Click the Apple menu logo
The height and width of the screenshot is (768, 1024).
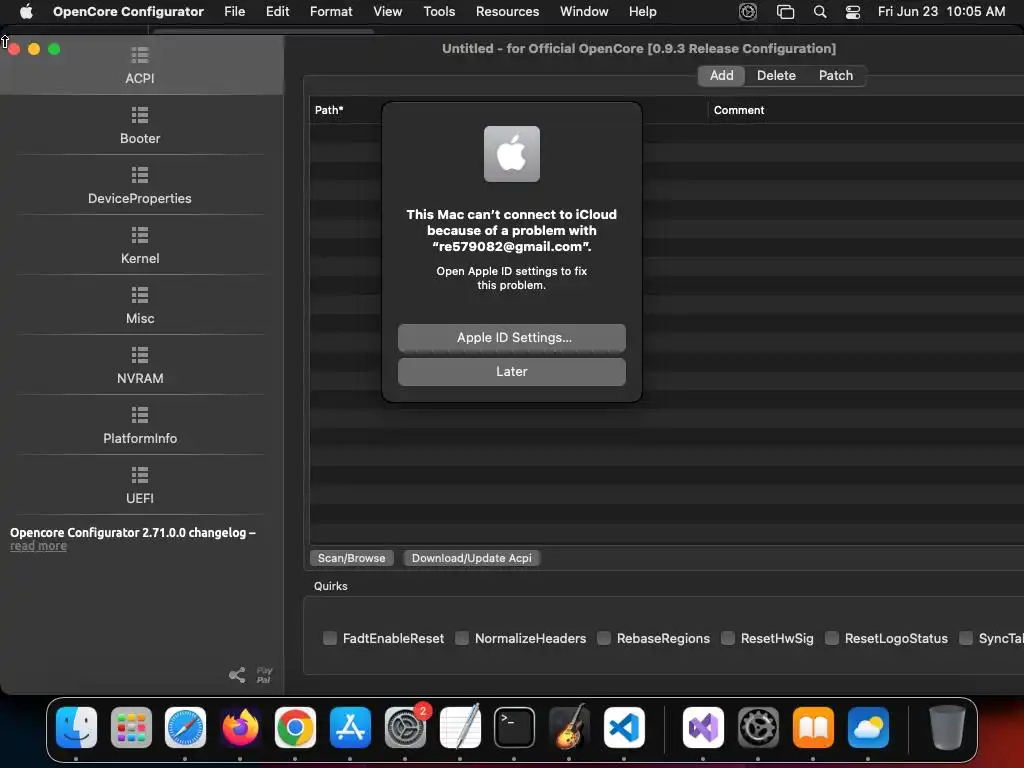tap(26, 11)
